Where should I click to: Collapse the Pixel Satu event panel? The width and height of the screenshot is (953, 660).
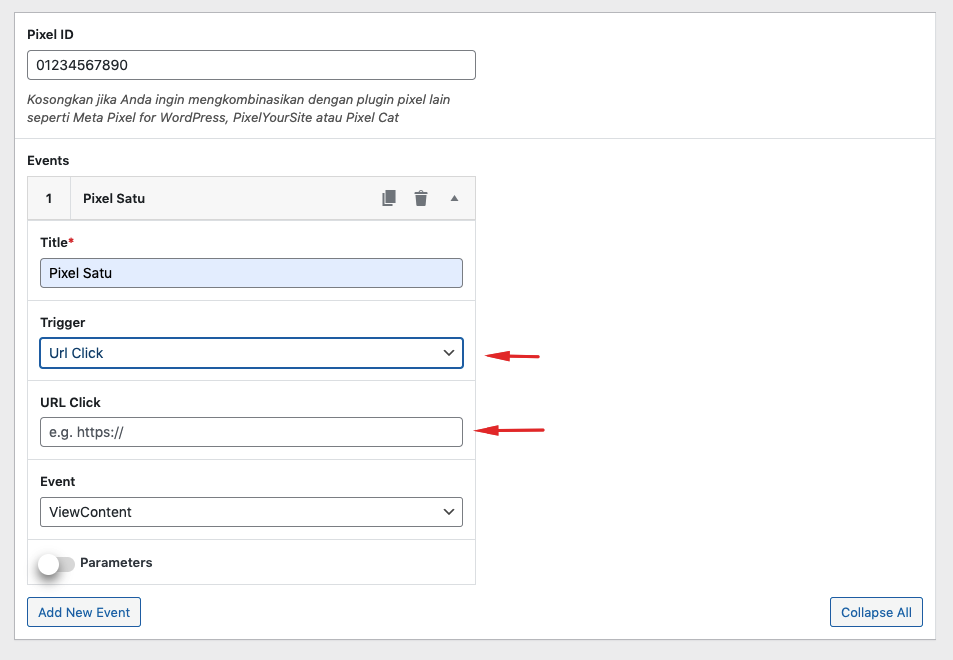[x=454, y=198]
